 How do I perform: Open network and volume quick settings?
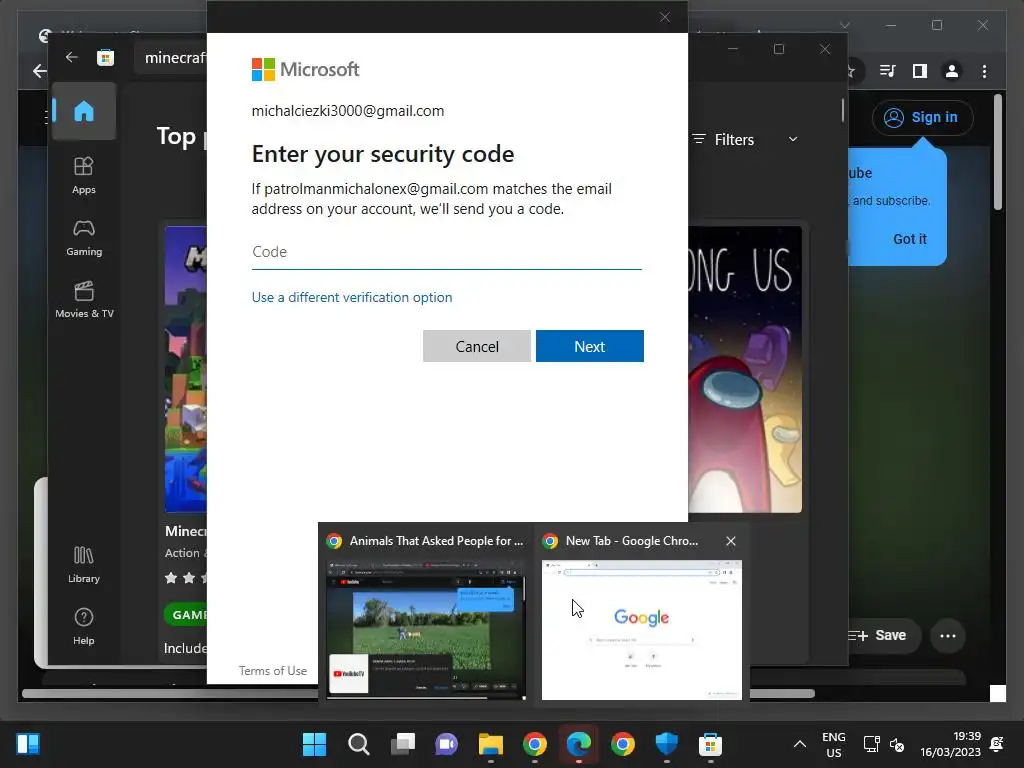884,744
